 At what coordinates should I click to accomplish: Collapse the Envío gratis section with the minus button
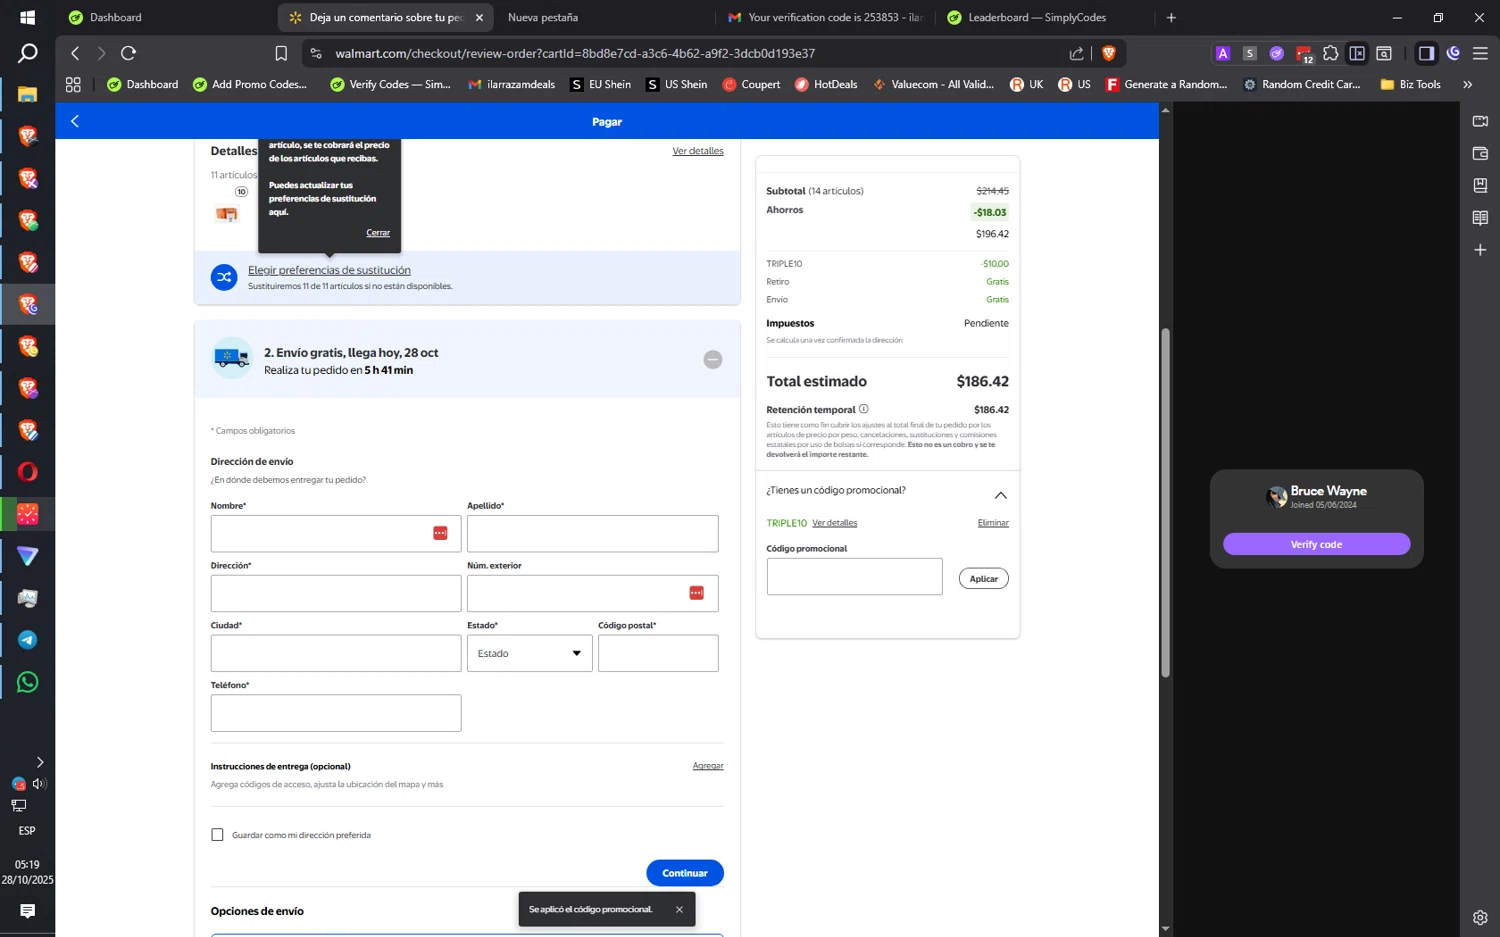coord(713,359)
